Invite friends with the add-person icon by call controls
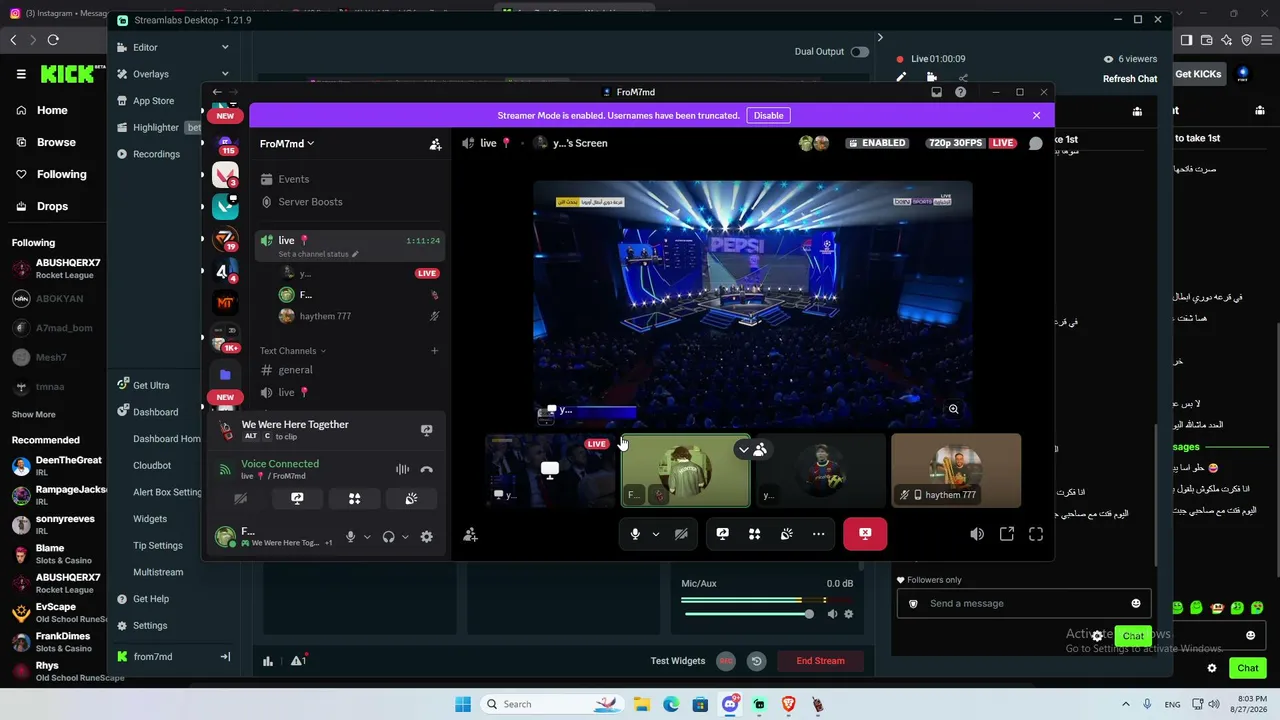1280x720 pixels. (471, 535)
